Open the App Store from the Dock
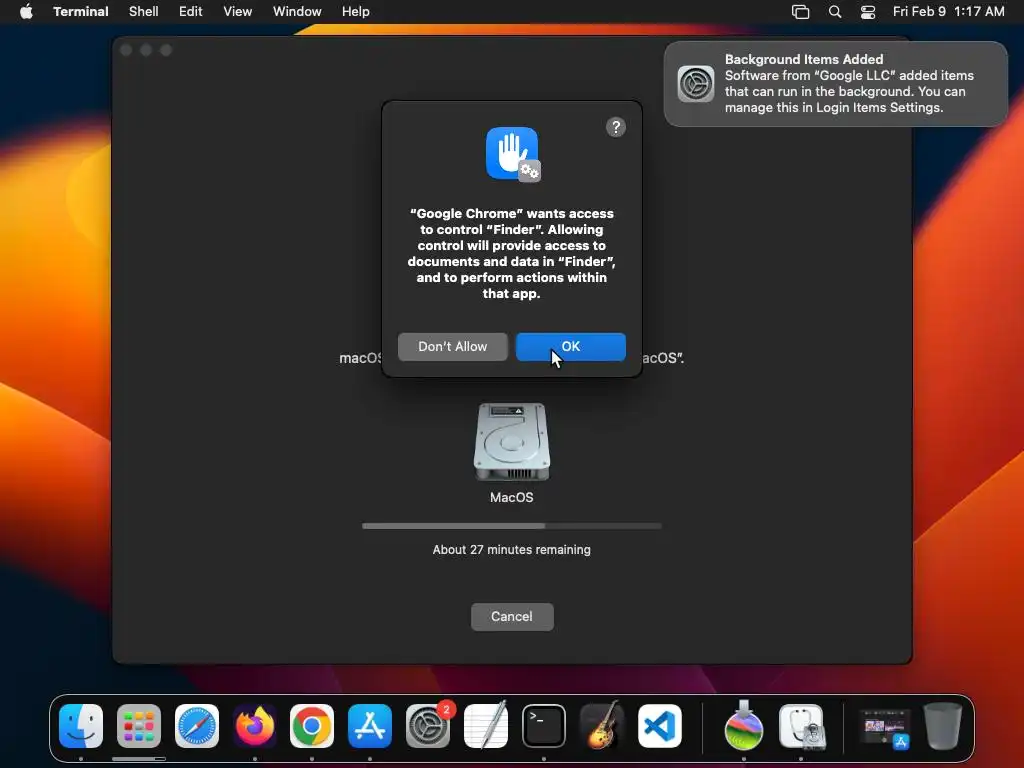Viewport: 1024px width, 768px height. 370,726
